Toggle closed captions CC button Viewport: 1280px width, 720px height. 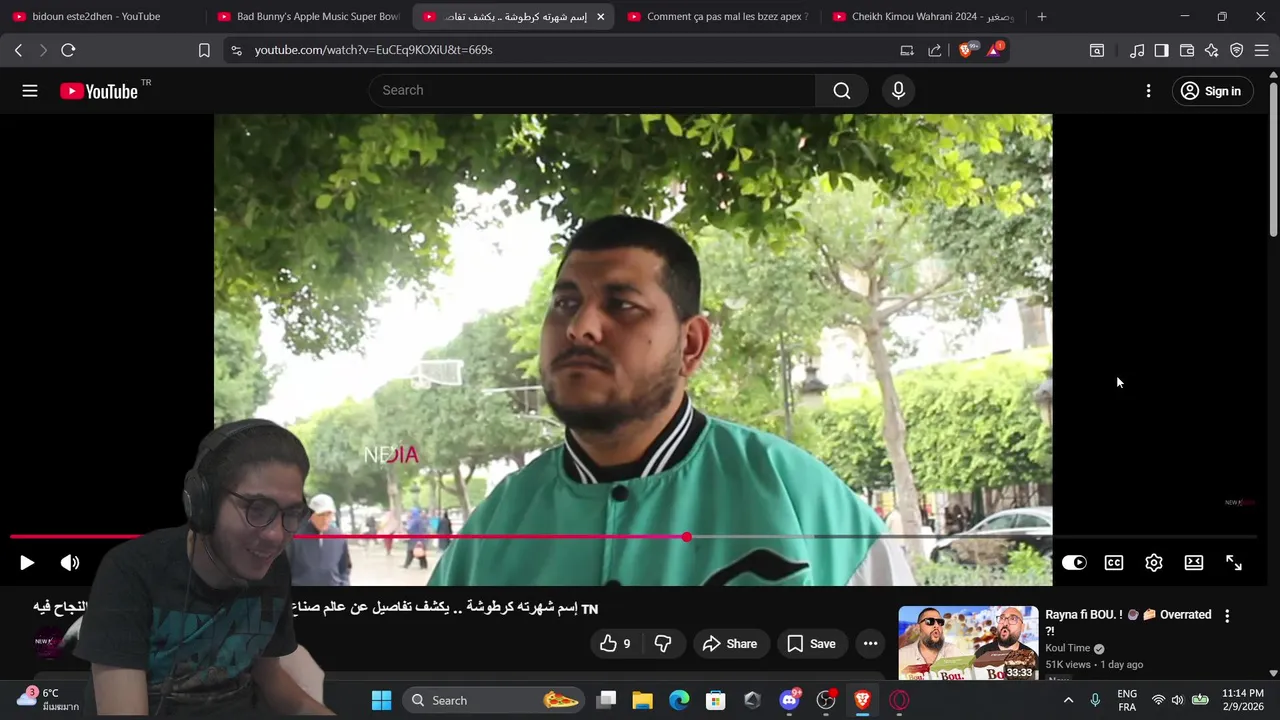coord(1114,563)
